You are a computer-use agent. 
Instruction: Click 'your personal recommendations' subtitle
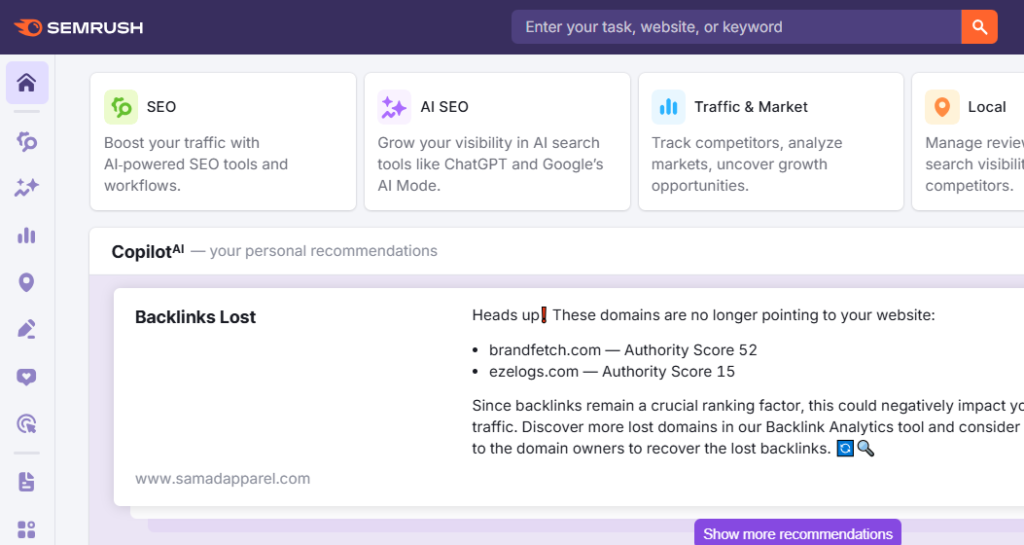[x=323, y=251]
